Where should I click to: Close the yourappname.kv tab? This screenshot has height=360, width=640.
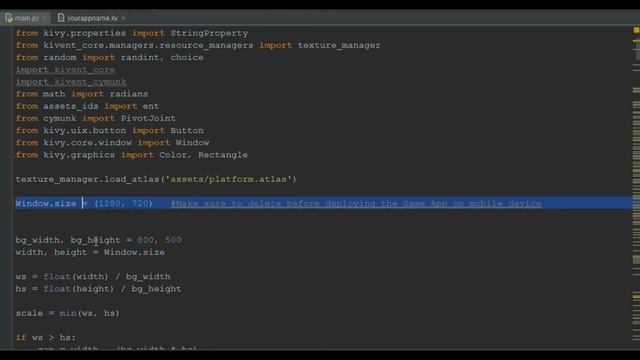123,18
